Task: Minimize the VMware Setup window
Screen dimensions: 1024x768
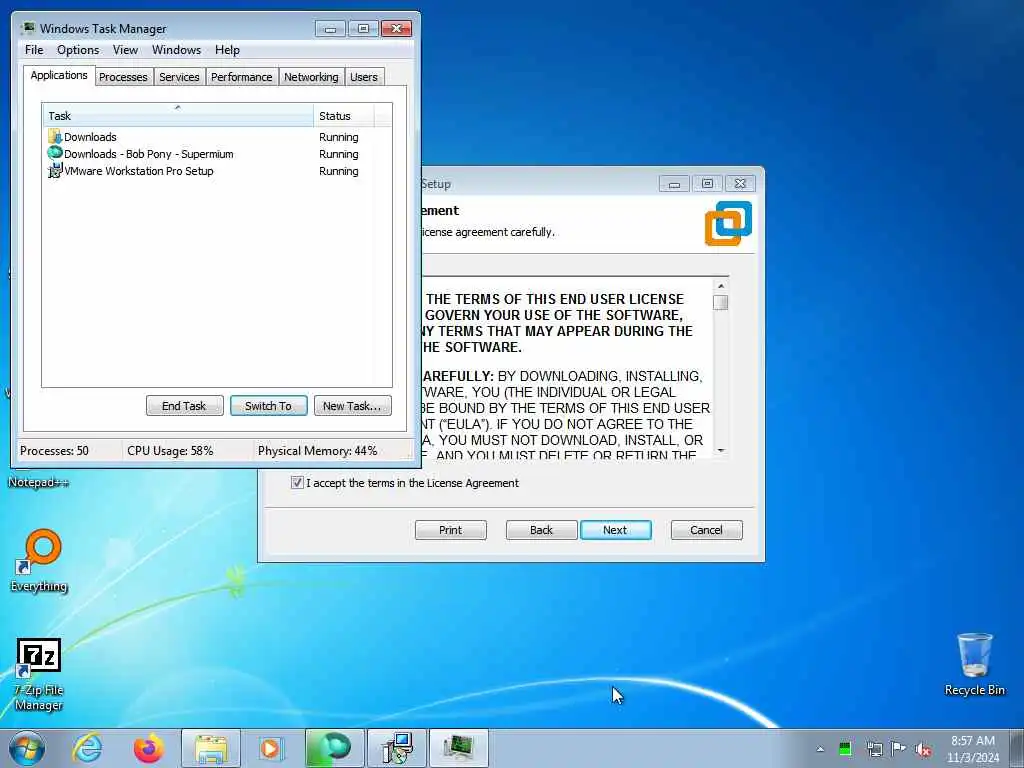Action: coord(675,184)
